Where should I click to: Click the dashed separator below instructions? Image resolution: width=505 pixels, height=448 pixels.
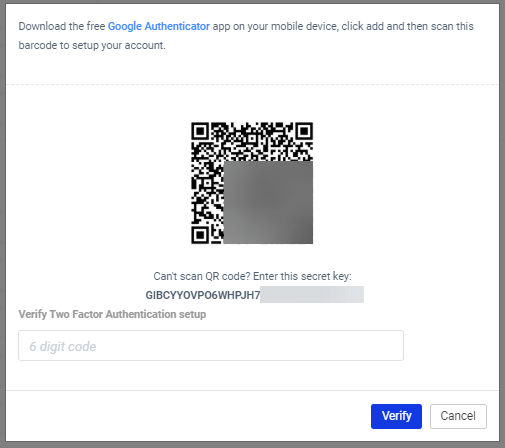[252, 85]
